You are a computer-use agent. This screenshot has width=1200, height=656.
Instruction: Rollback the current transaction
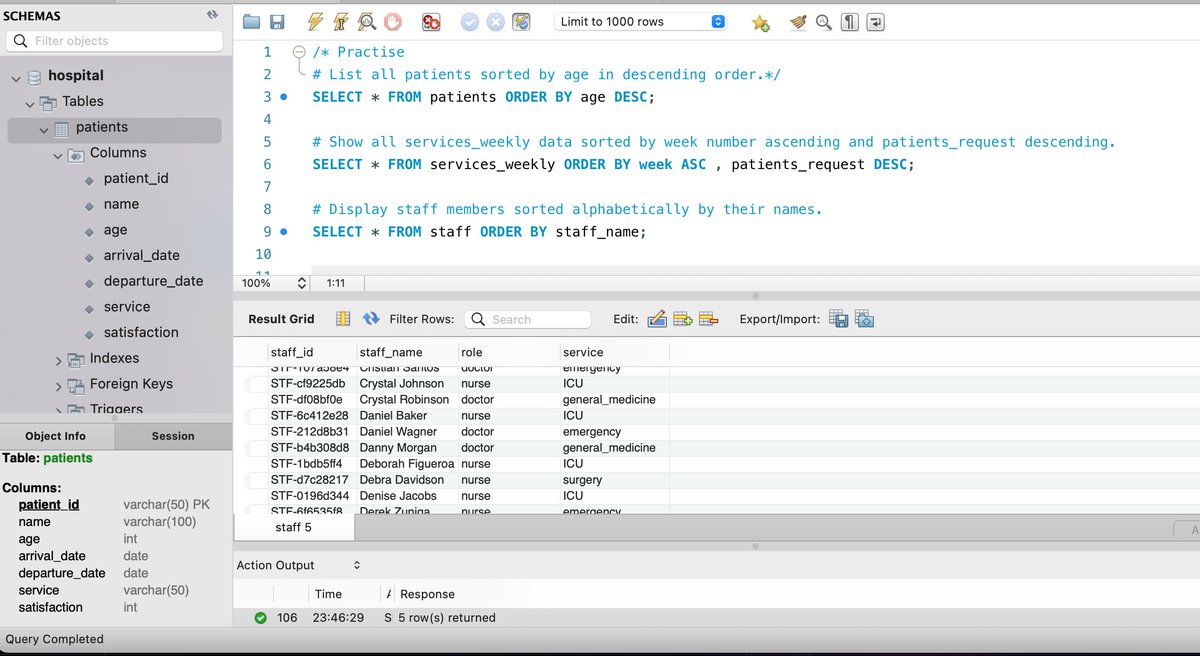[x=496, y=21]
